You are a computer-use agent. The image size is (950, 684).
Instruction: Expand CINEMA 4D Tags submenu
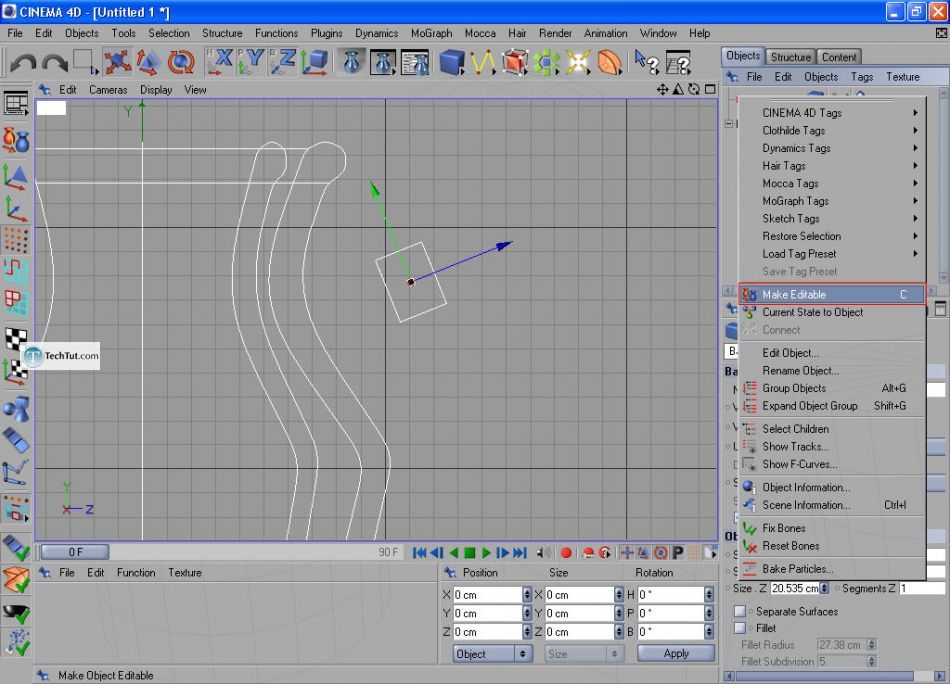832,113
